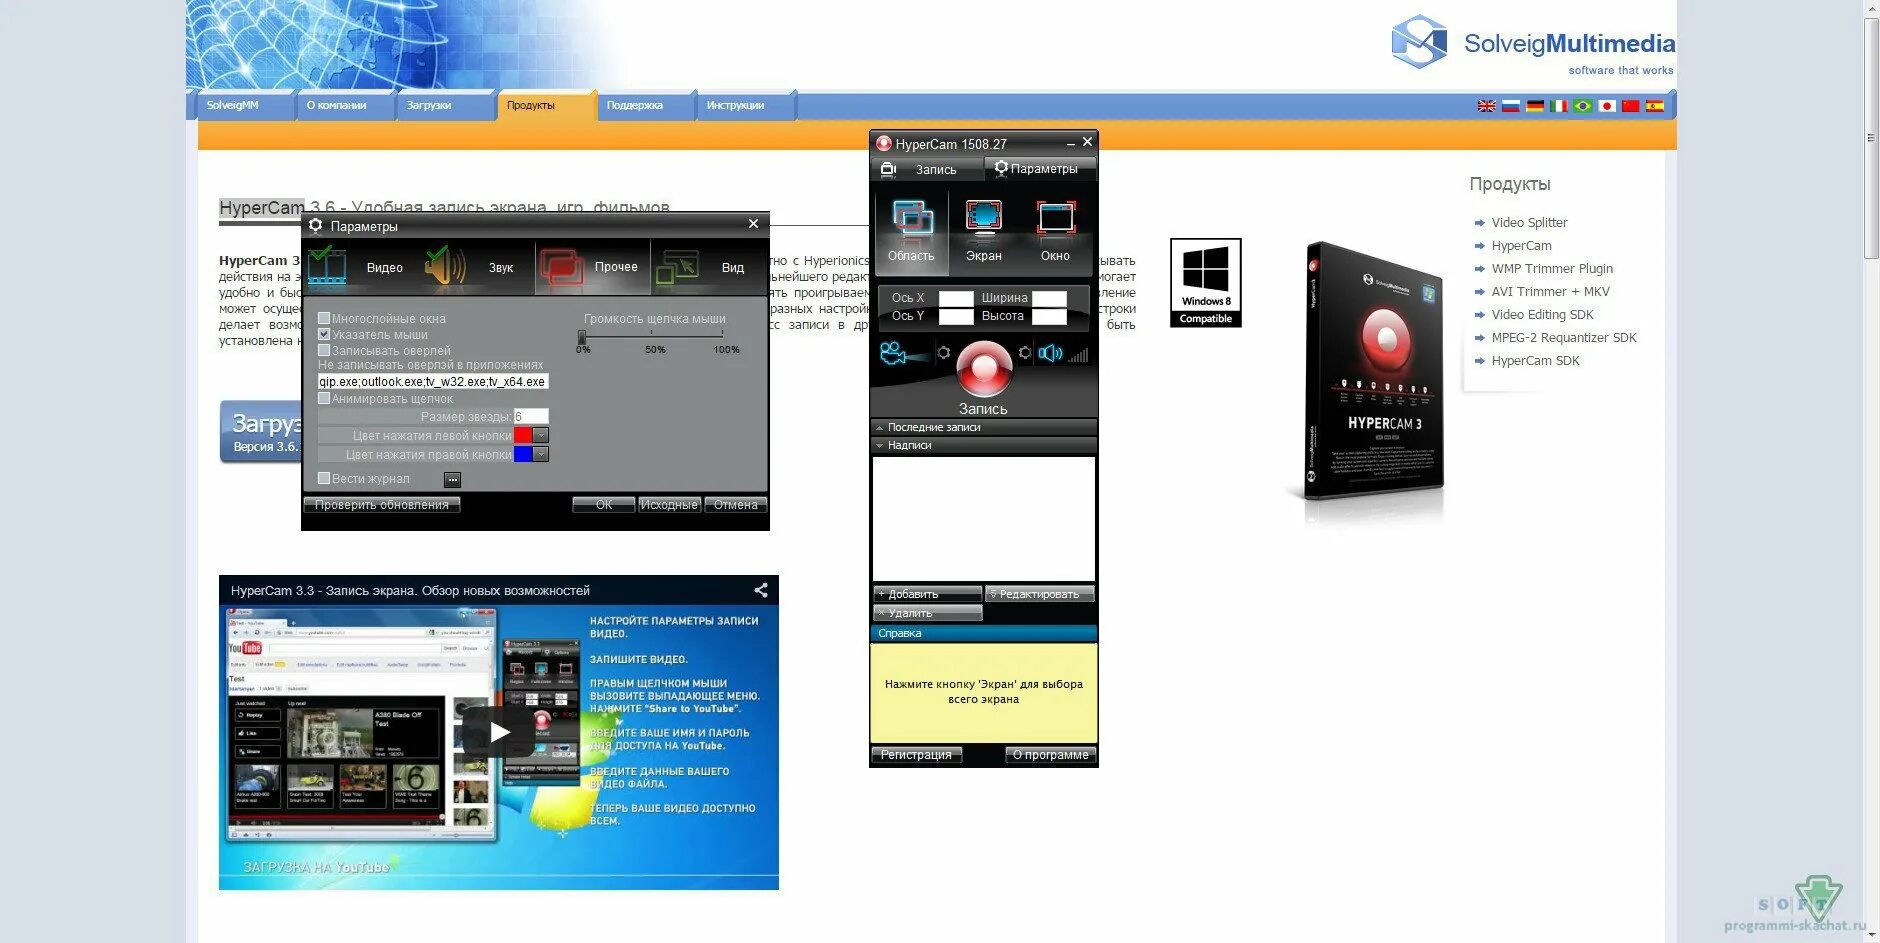
Task: Switch site language to Spanish flag
Action: click(1655, 106)
